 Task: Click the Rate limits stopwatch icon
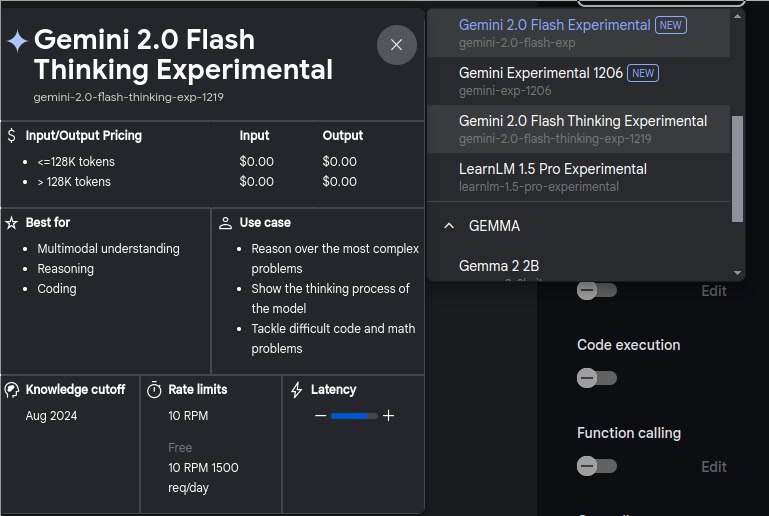(154, 389)
